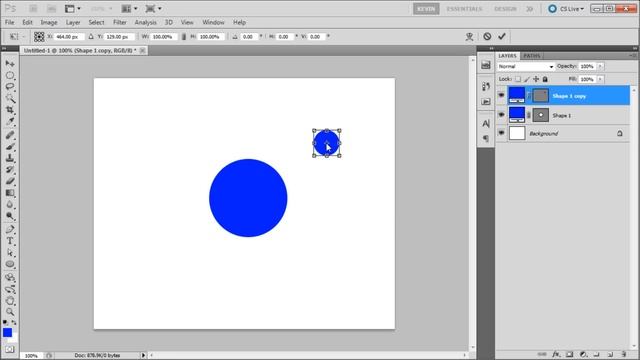The width and height of the screenshot is (640, 360).
Task: Open the layer Opacity slider arrow
Action: (600, 66)
